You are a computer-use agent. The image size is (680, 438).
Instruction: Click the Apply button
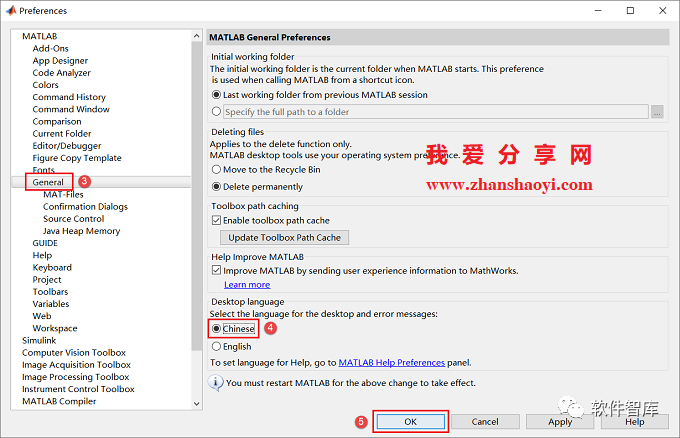(x=560, y=422)
